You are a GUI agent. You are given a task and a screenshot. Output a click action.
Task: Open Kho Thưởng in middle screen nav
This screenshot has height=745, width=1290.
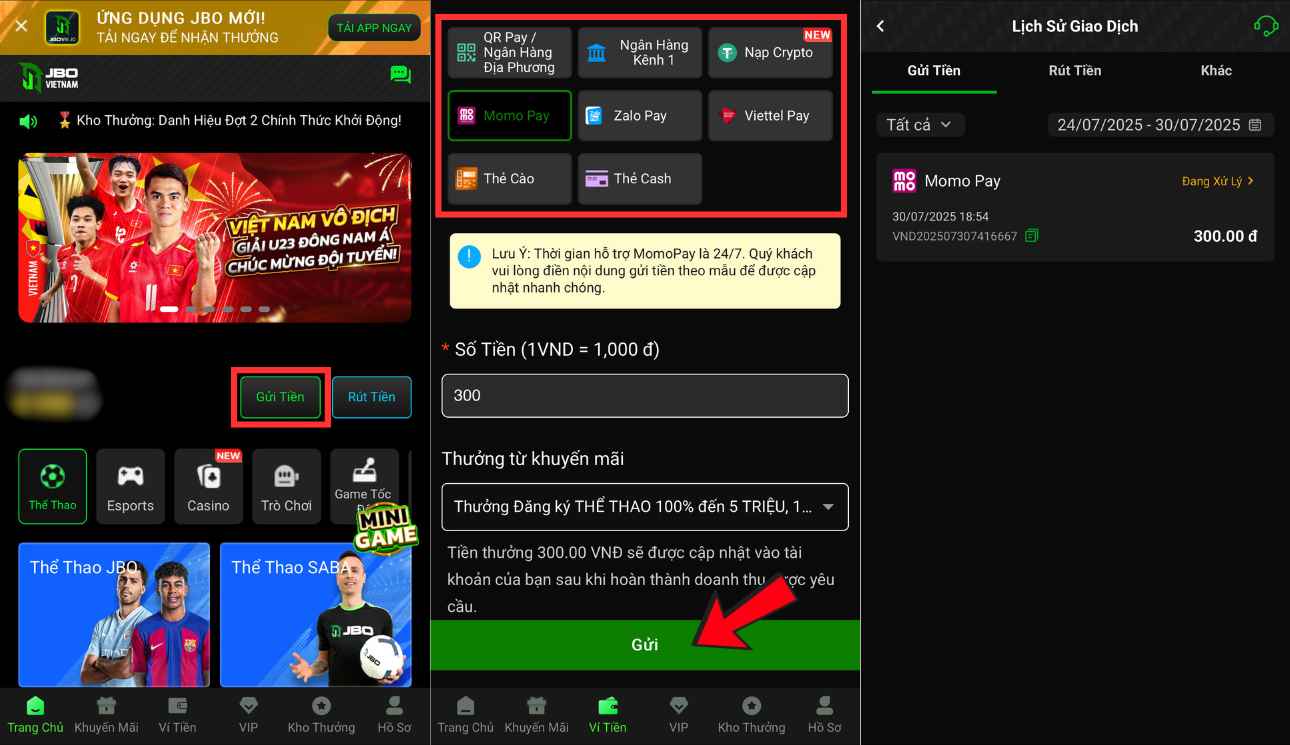tap(751, 715)
